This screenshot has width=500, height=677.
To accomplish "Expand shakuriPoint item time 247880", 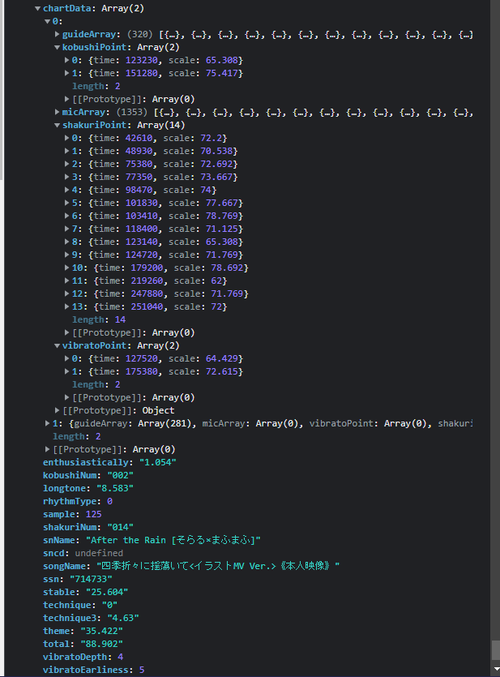I will [x=67, y=294].
